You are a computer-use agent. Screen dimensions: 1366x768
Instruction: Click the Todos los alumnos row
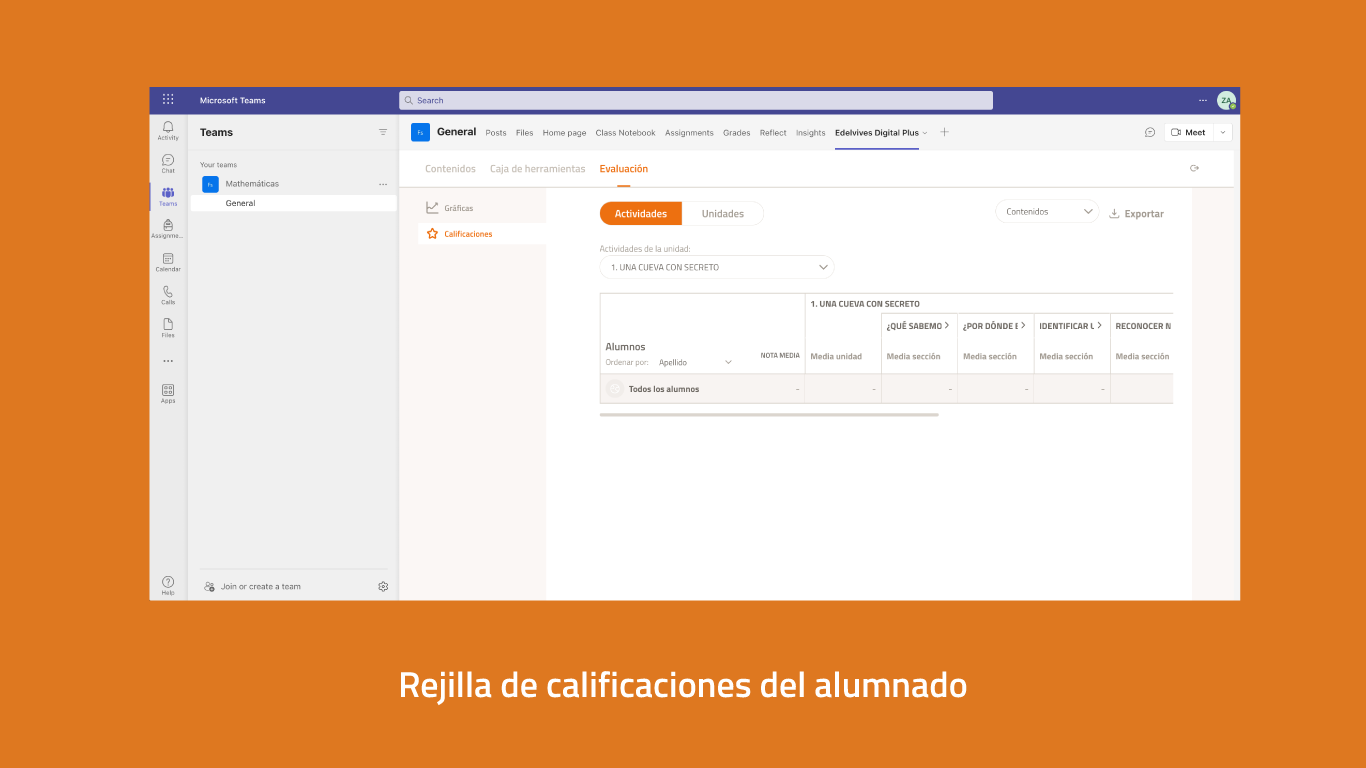(x=886, y=389)
